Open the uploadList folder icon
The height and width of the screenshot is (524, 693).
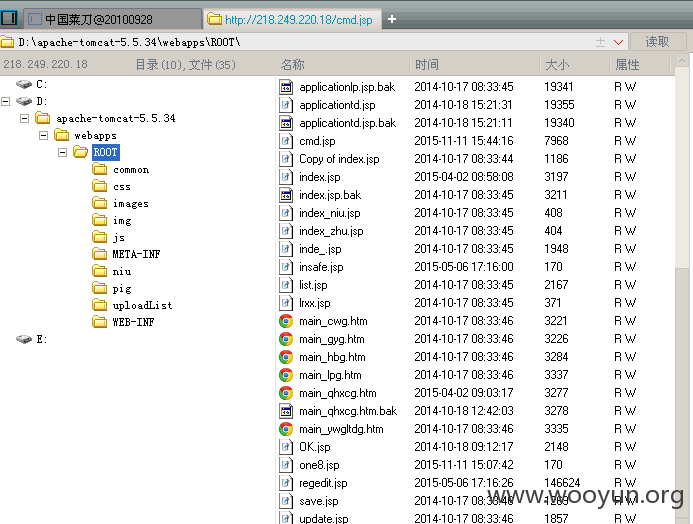coord(99,305)
